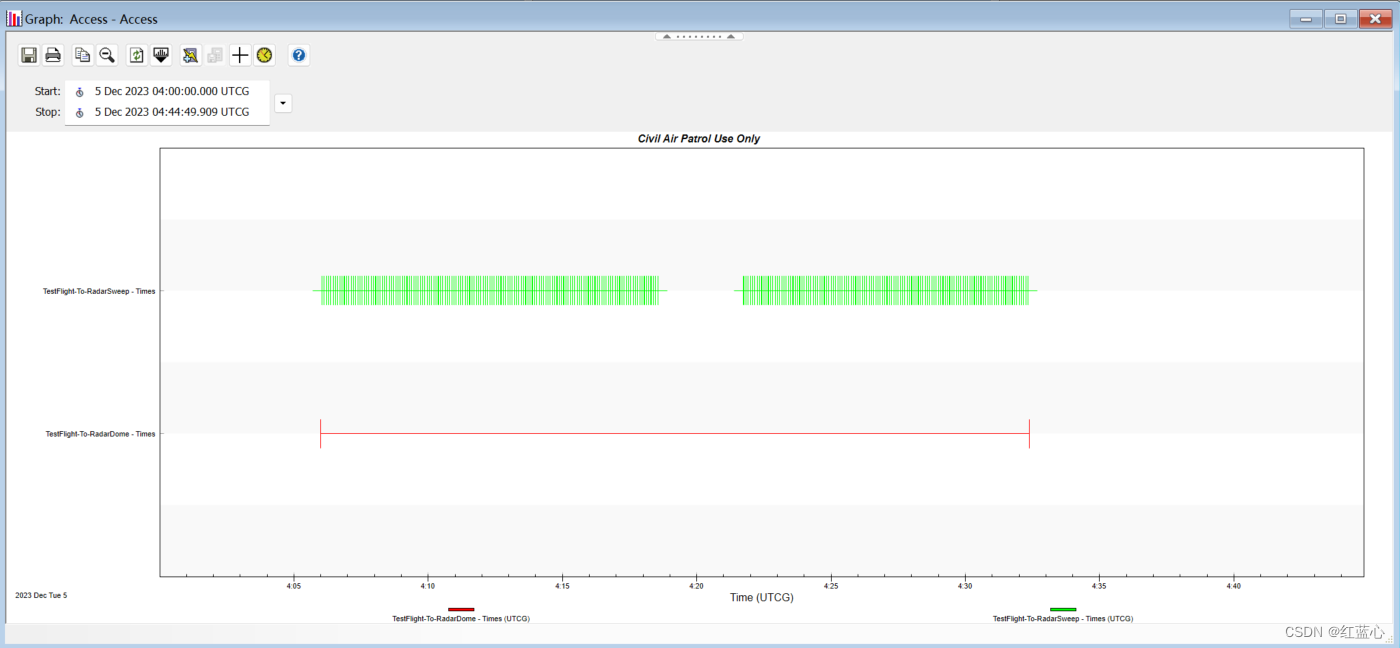This screenshot has height=648, width=1400.
Task: Maximize the Graph window
Action: pos(1339,19)
